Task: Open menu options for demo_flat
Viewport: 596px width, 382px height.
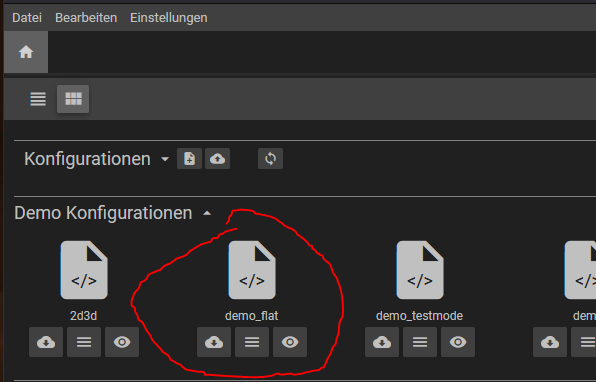Action: point(252,342)
